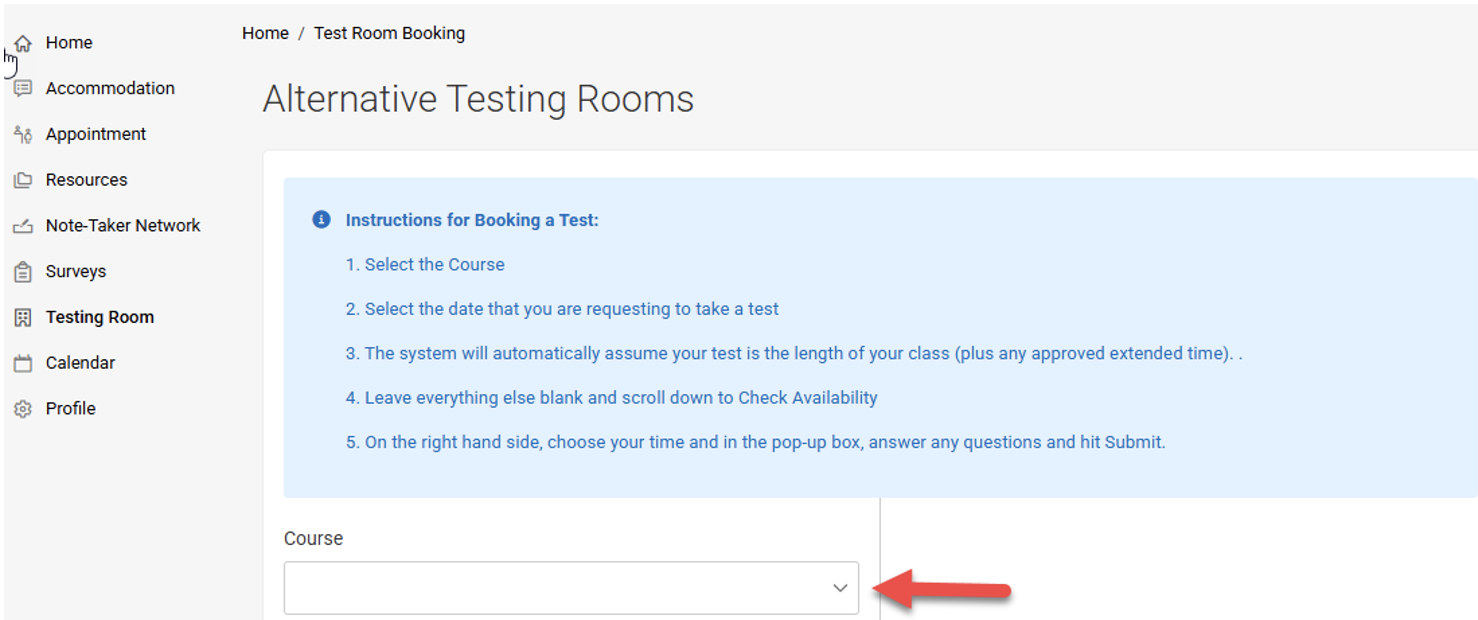1478x620 pixels.
Task: Navigate to Home via the breadcrumb
Action: [x=265, y=33]
